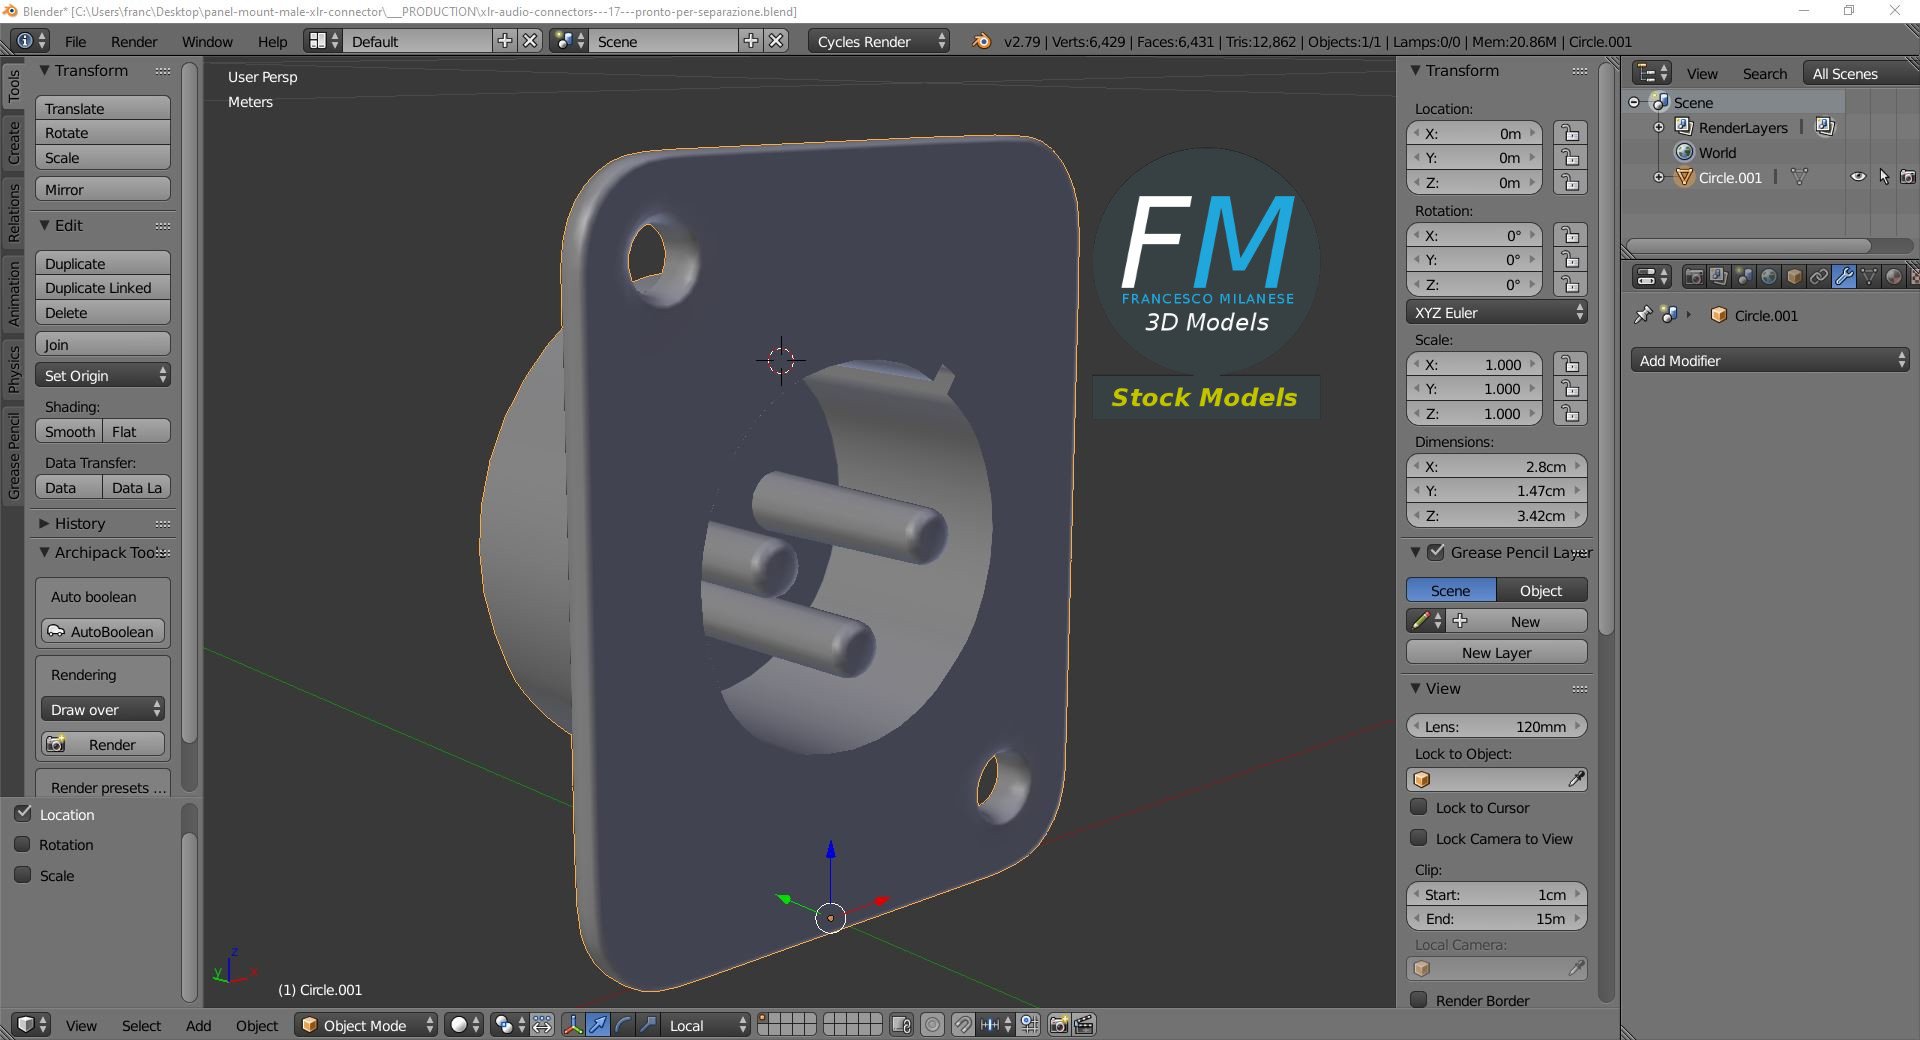Toggle the snap magnet in the 3D header
This screenshot has width=1920, height=1040.
pyautogui.click(x=962, y=1025)
